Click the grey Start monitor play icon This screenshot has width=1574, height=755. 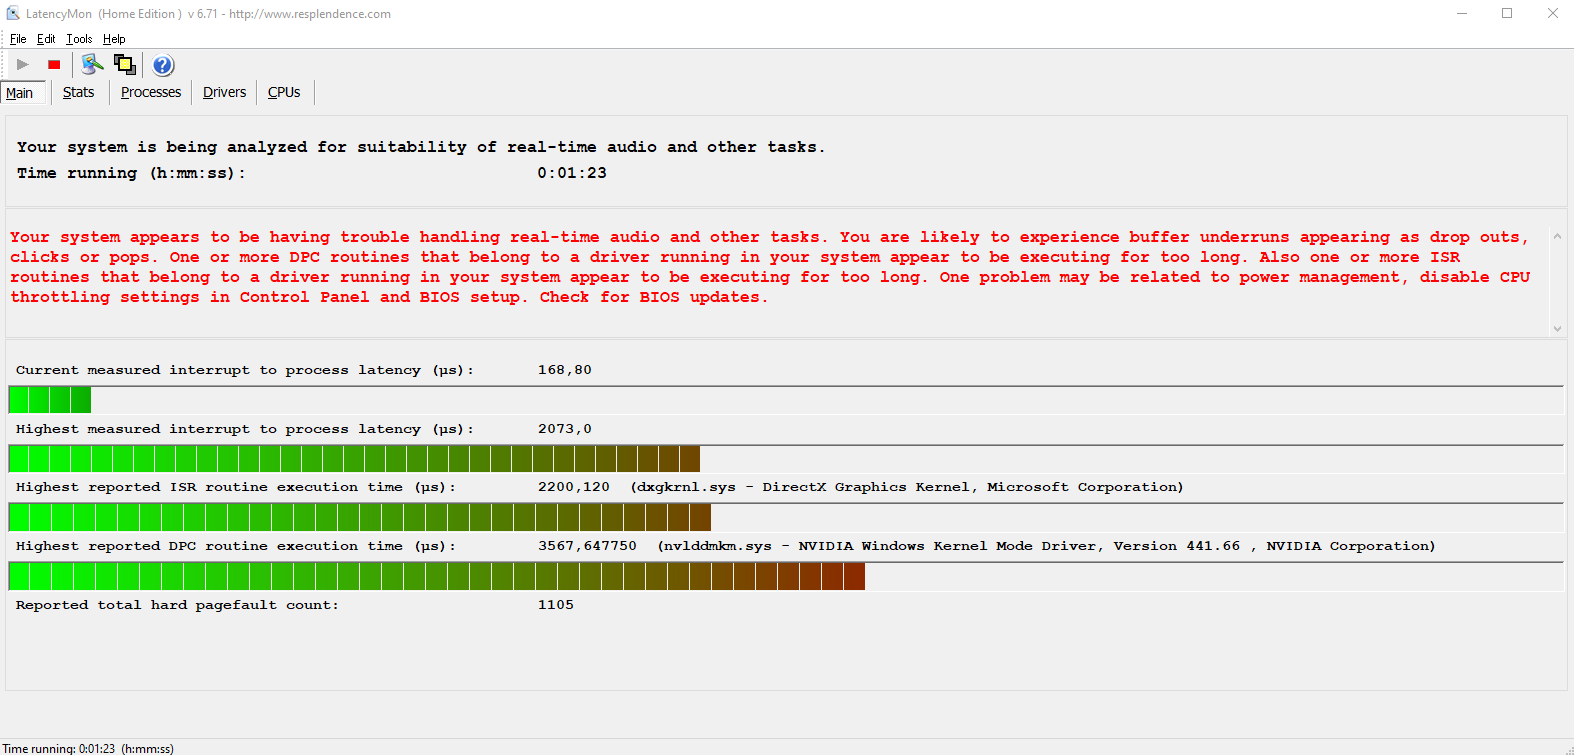click(x=23, y=65)
